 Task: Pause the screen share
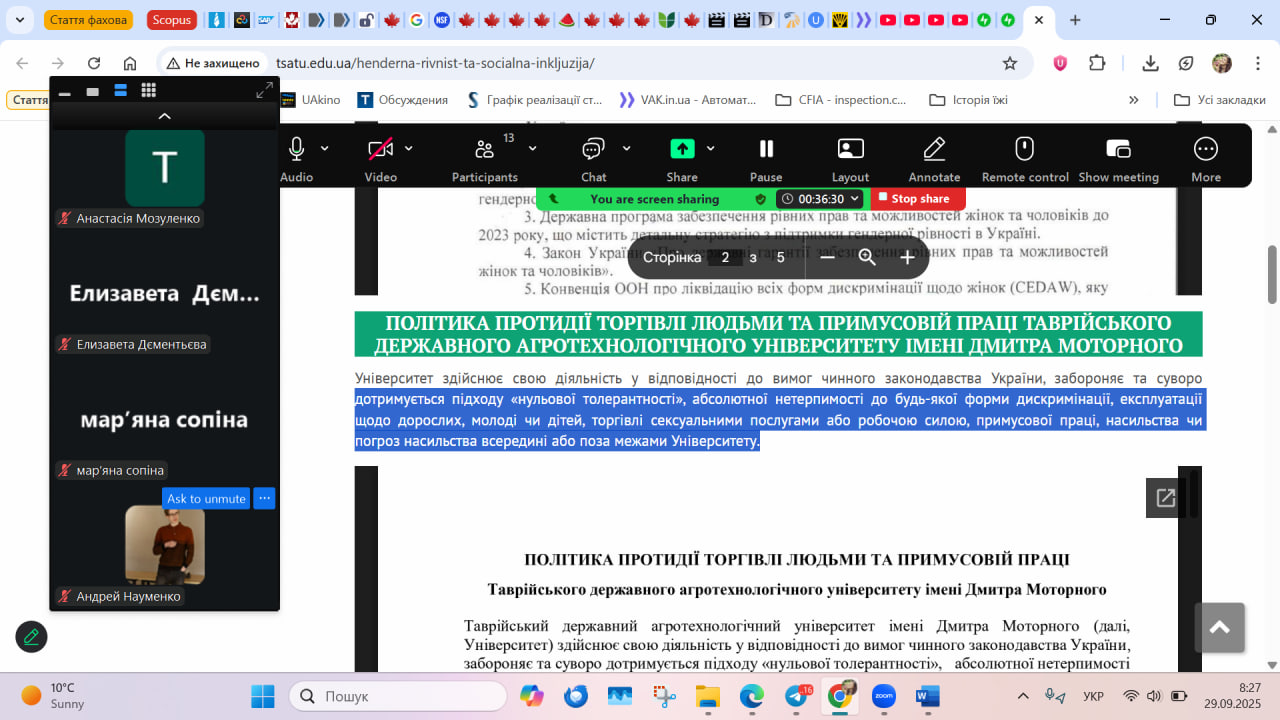766,150
